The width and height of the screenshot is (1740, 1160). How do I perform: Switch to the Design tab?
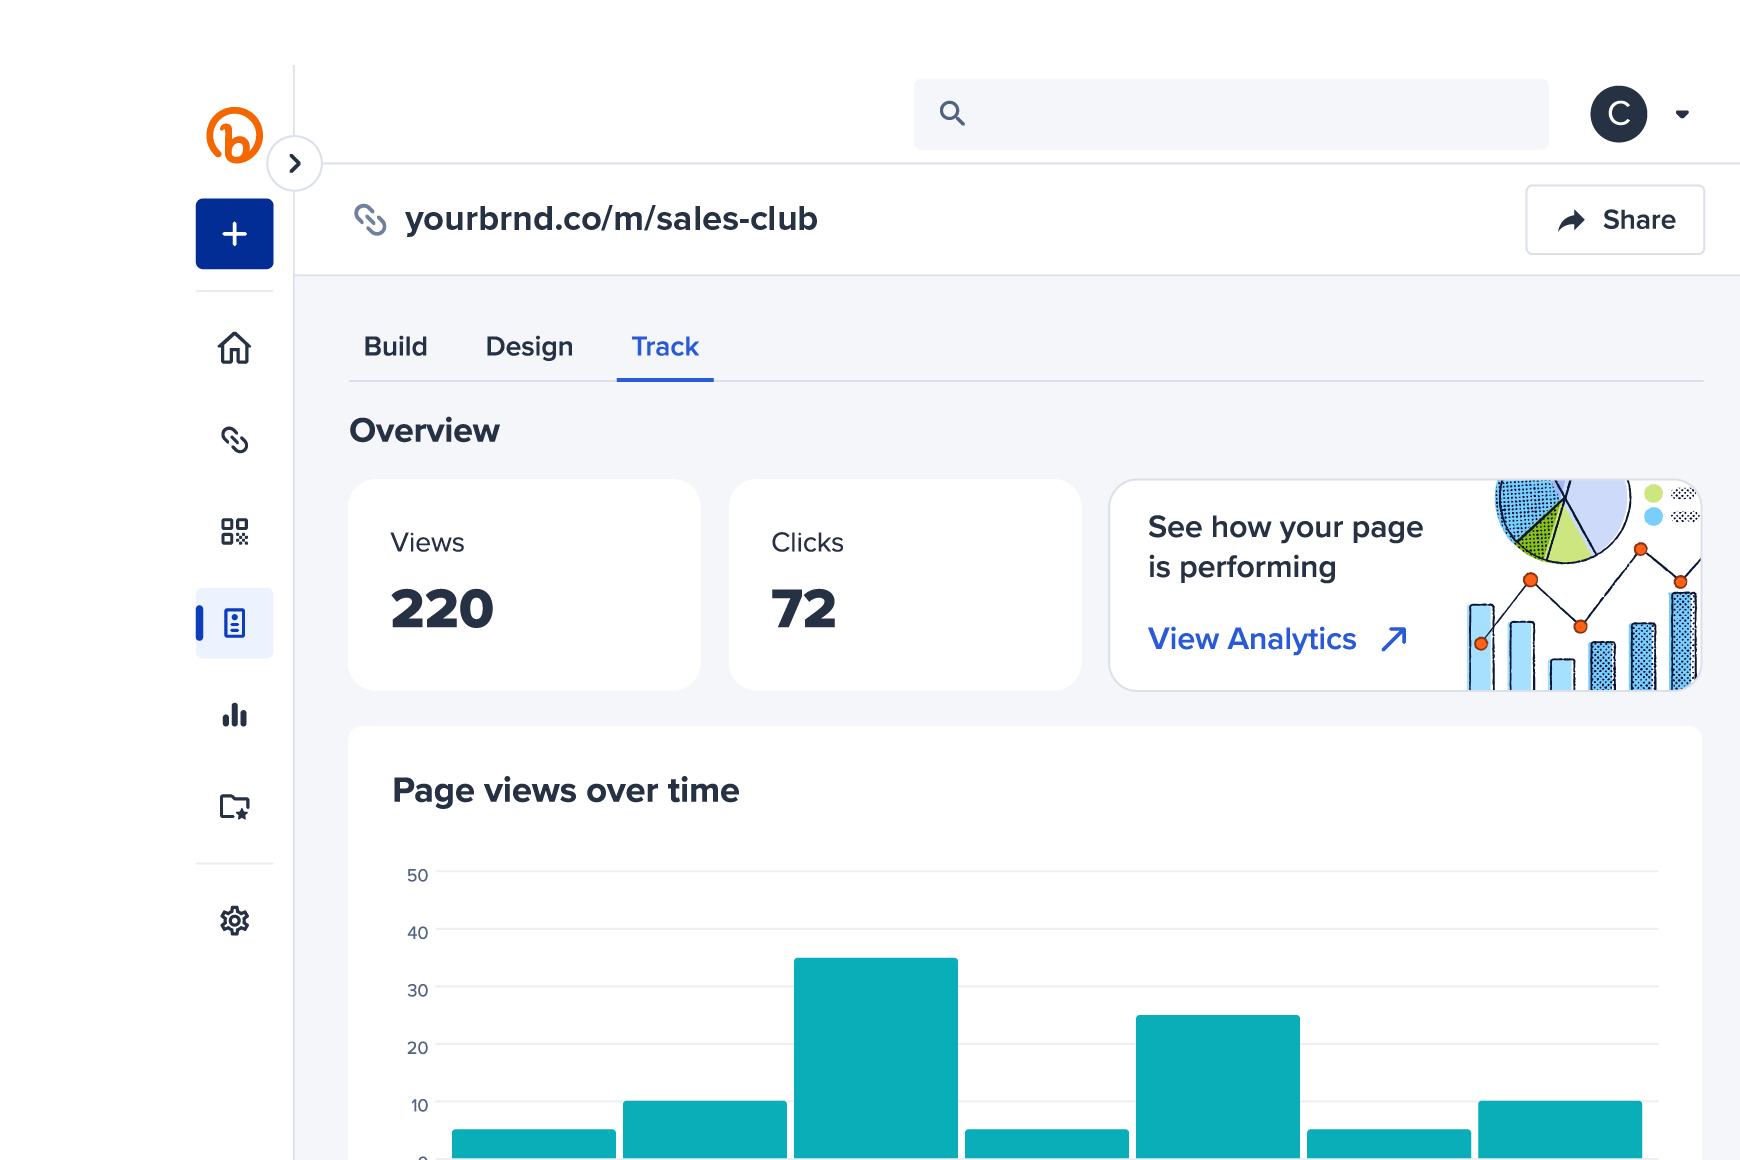tap(528, 347)
